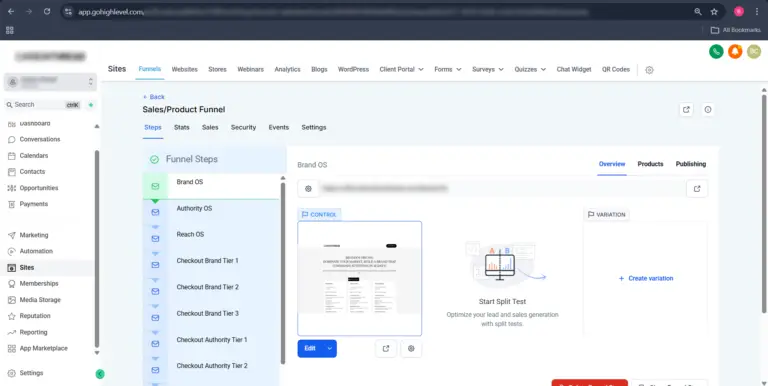This screenshot has width=768, height=386.
Task: Click the page settings gear below thumbnail
Action: (x=411, y=348)
